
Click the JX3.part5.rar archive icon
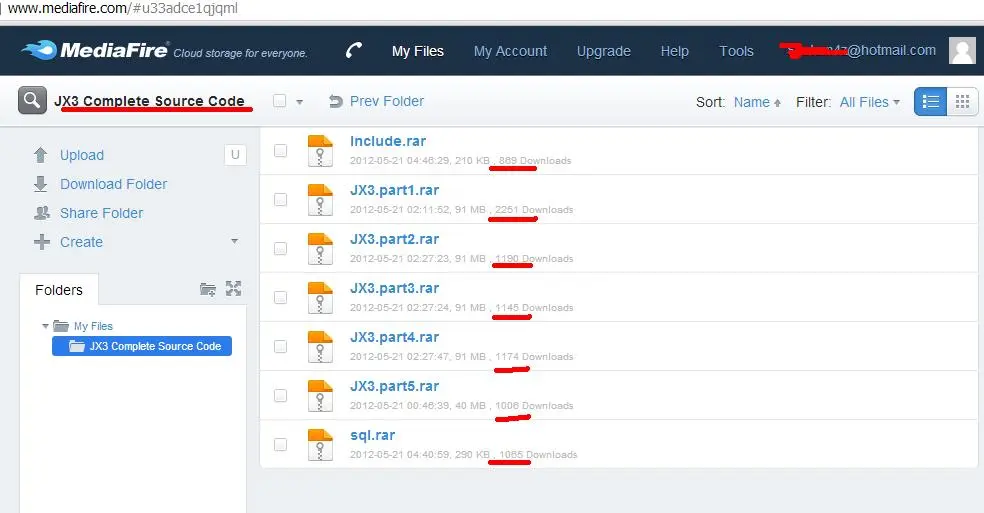click(320, 396)
